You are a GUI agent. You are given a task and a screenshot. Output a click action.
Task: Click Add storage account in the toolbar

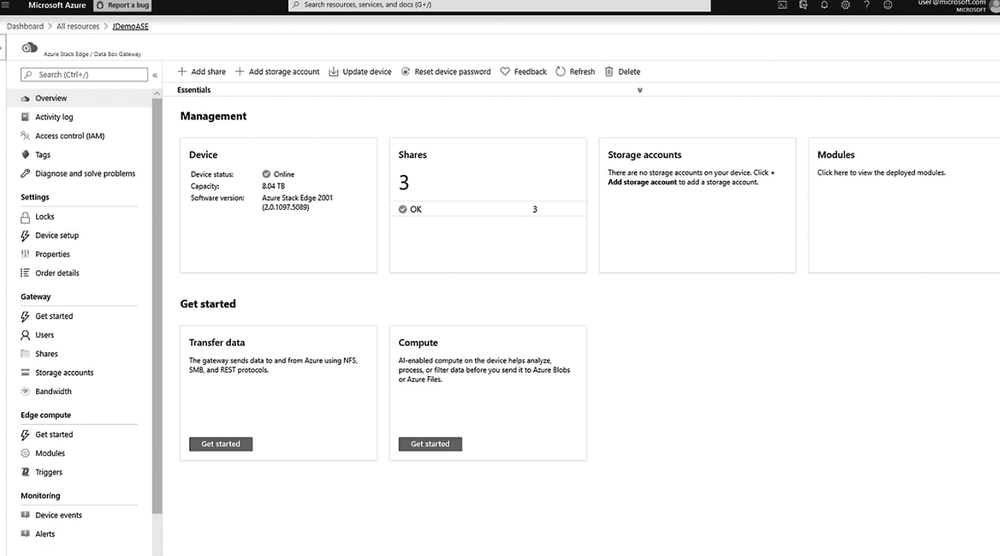(277, 71)
